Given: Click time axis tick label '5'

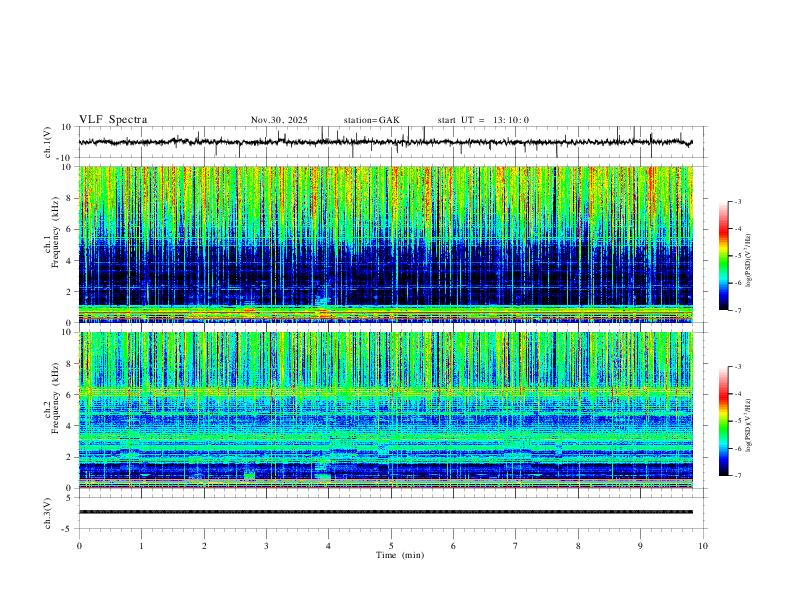Looking at the screenshot, I should 391,546.
